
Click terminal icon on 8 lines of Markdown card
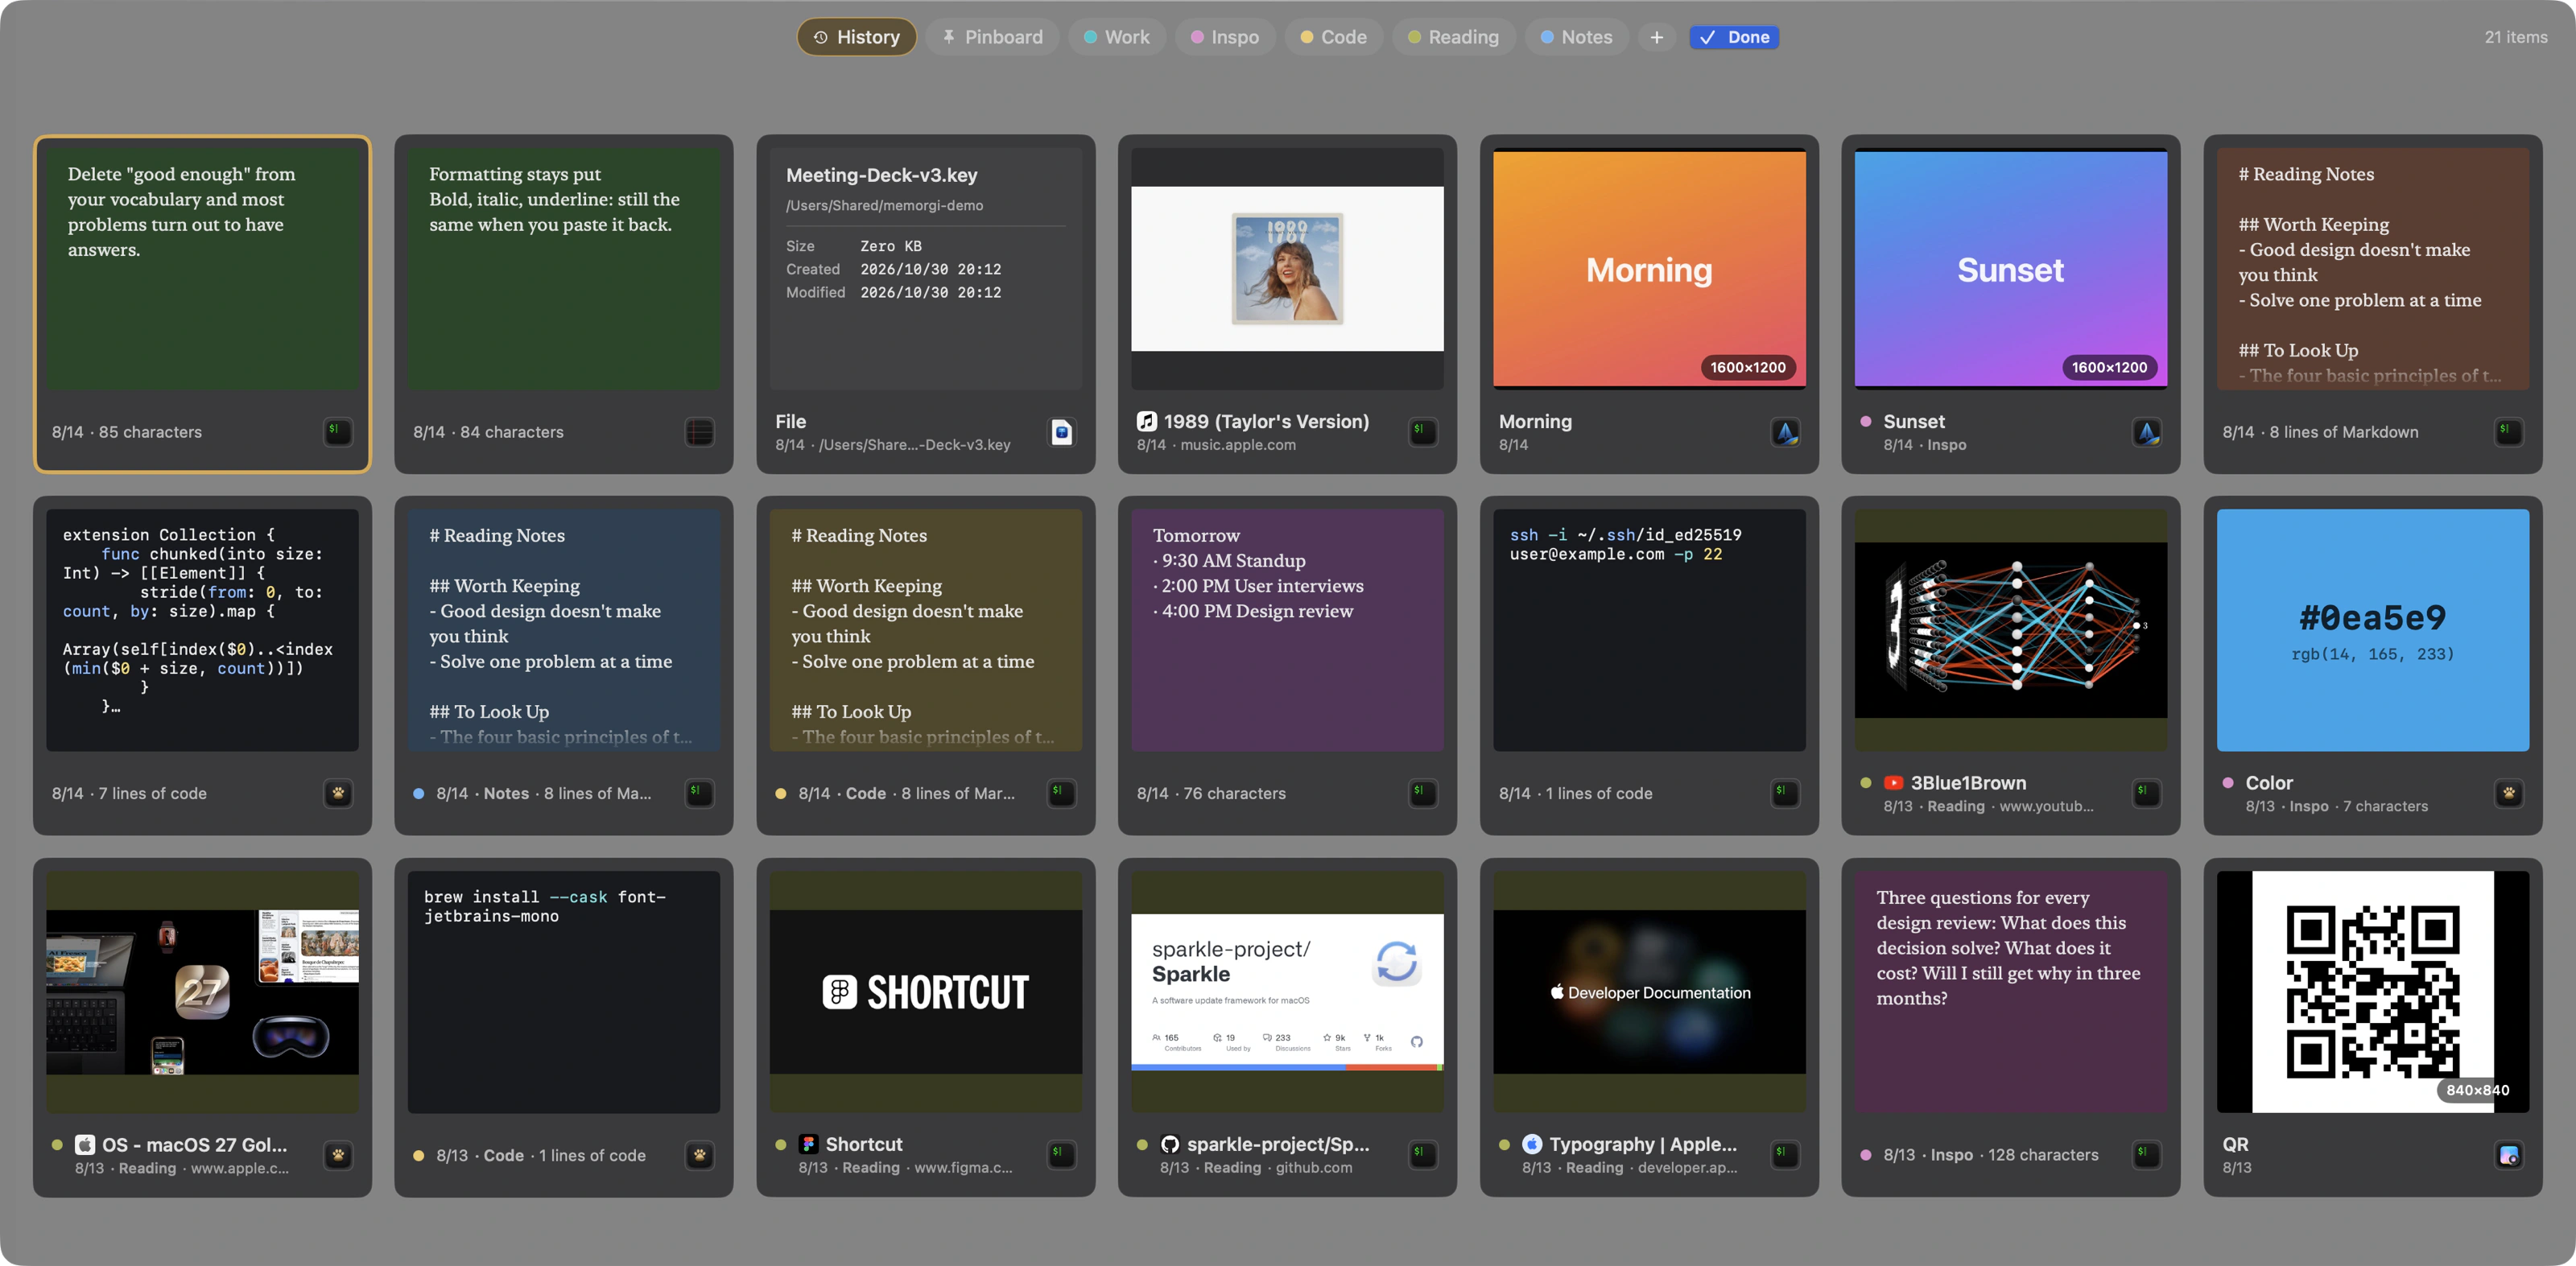point(2509,431)
